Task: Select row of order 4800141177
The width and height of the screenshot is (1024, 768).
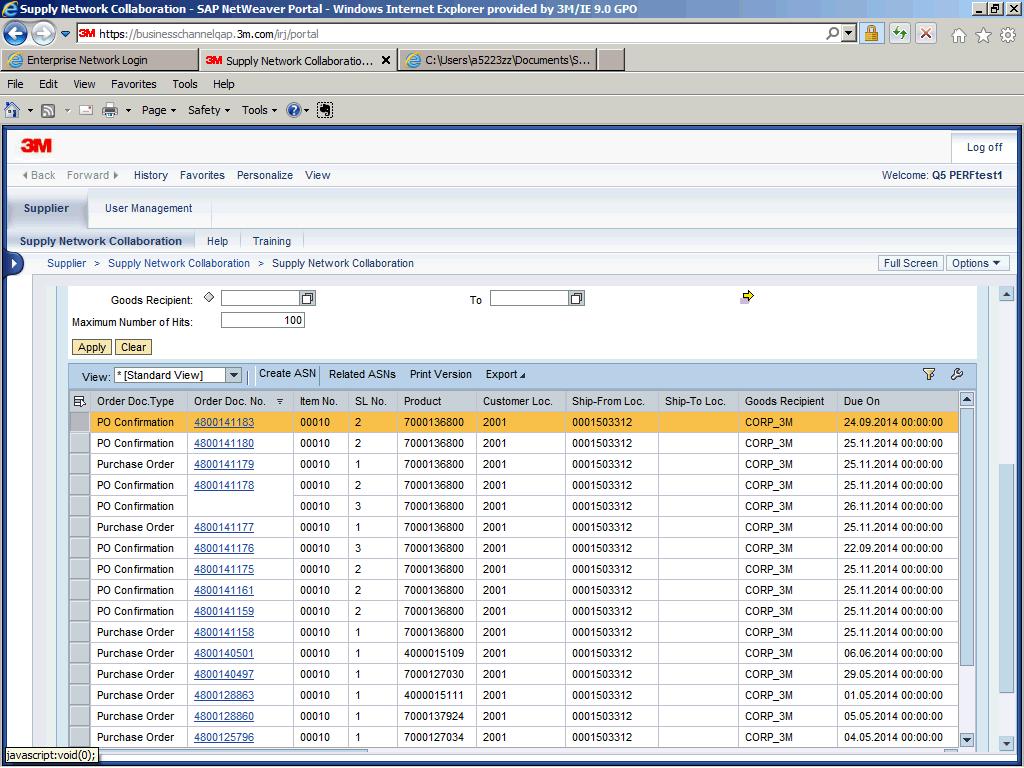Action: [x=80, y=527]
